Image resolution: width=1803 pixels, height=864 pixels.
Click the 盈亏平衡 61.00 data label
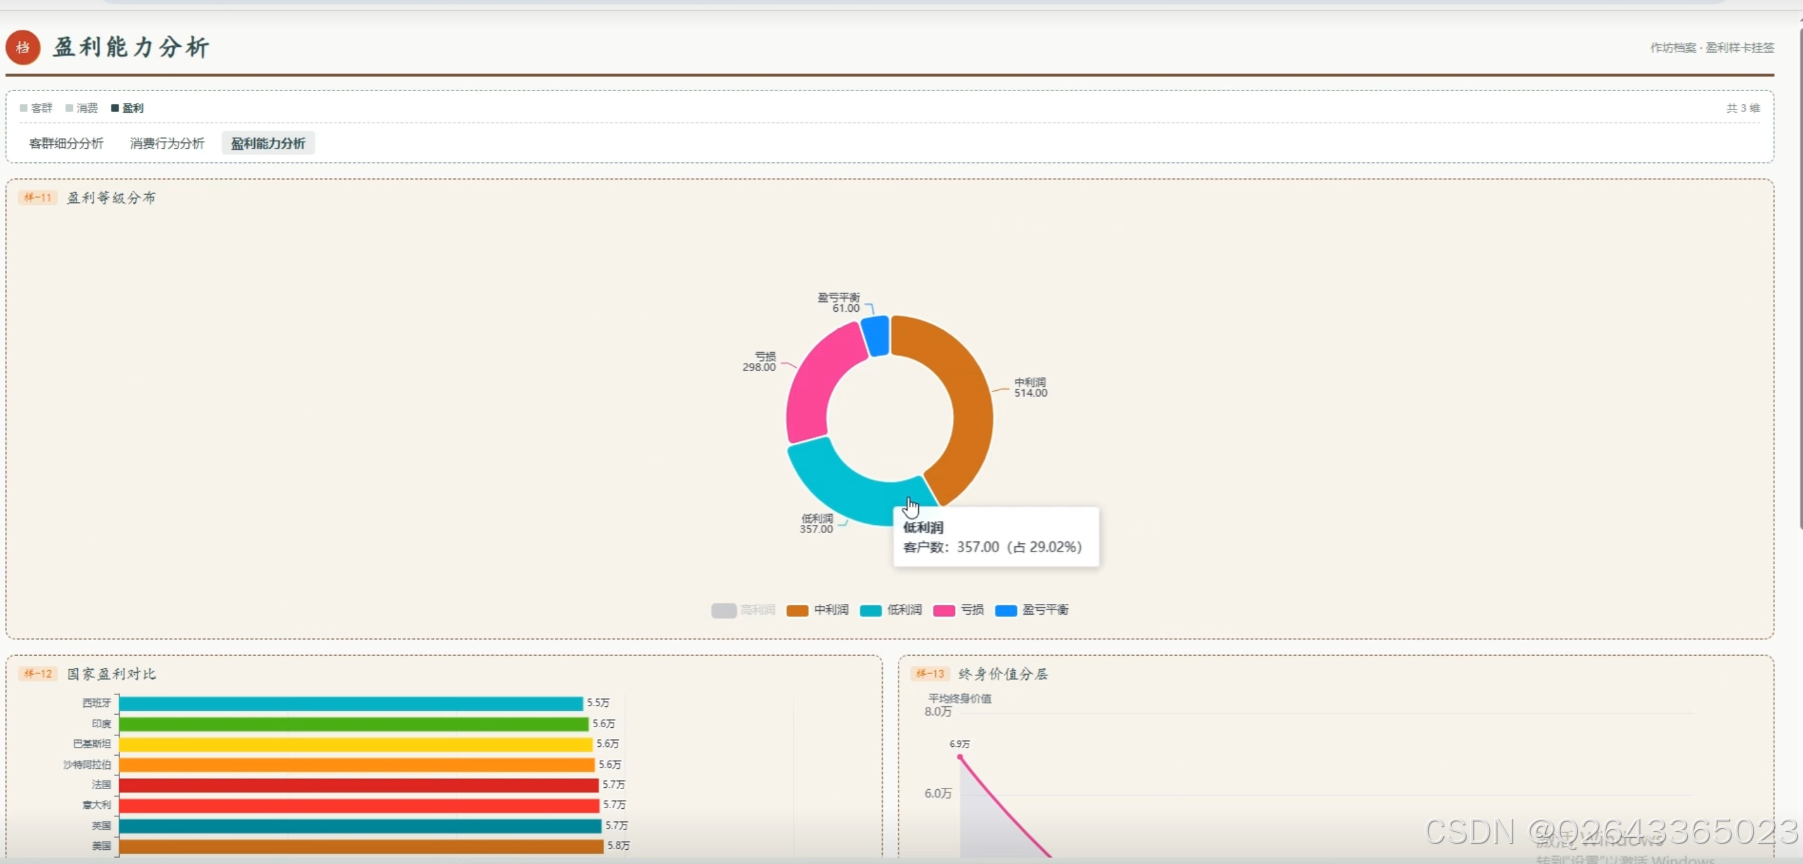(x=839, y=303)
